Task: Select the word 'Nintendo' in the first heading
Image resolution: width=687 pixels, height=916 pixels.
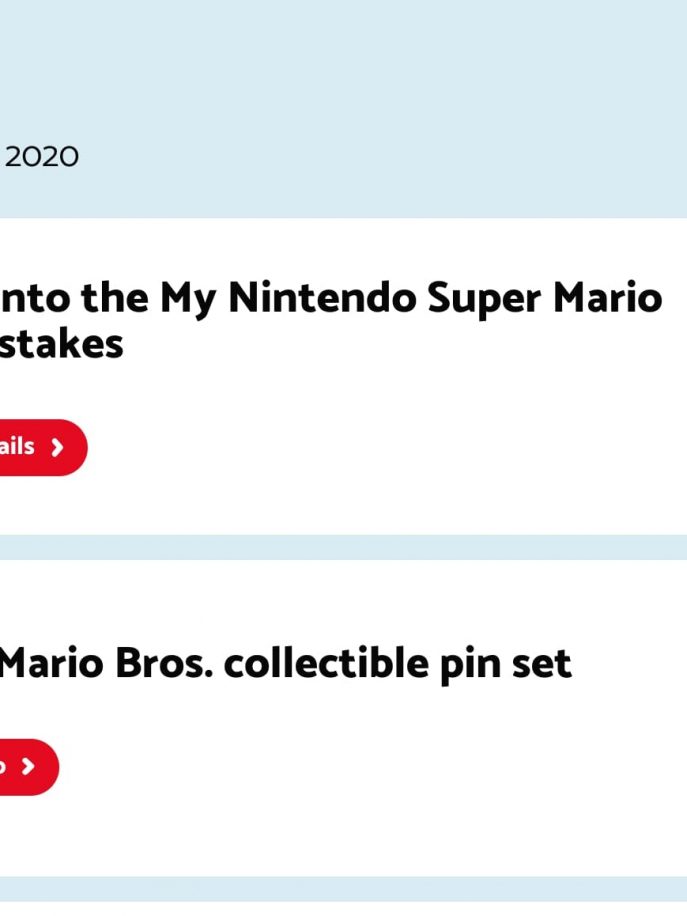Action: coord(323,297)
